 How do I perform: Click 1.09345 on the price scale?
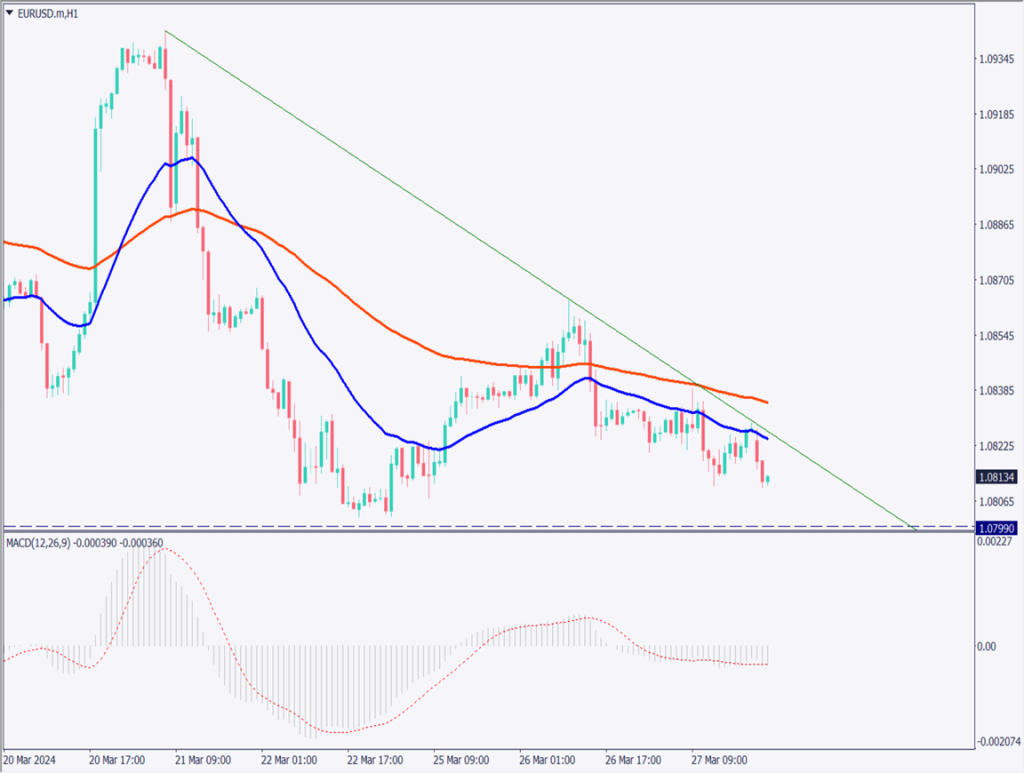click(998, 59)
